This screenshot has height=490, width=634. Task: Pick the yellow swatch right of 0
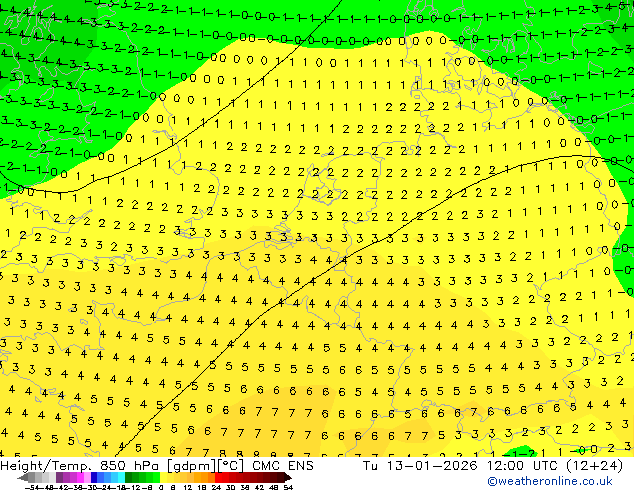point(163,477)
